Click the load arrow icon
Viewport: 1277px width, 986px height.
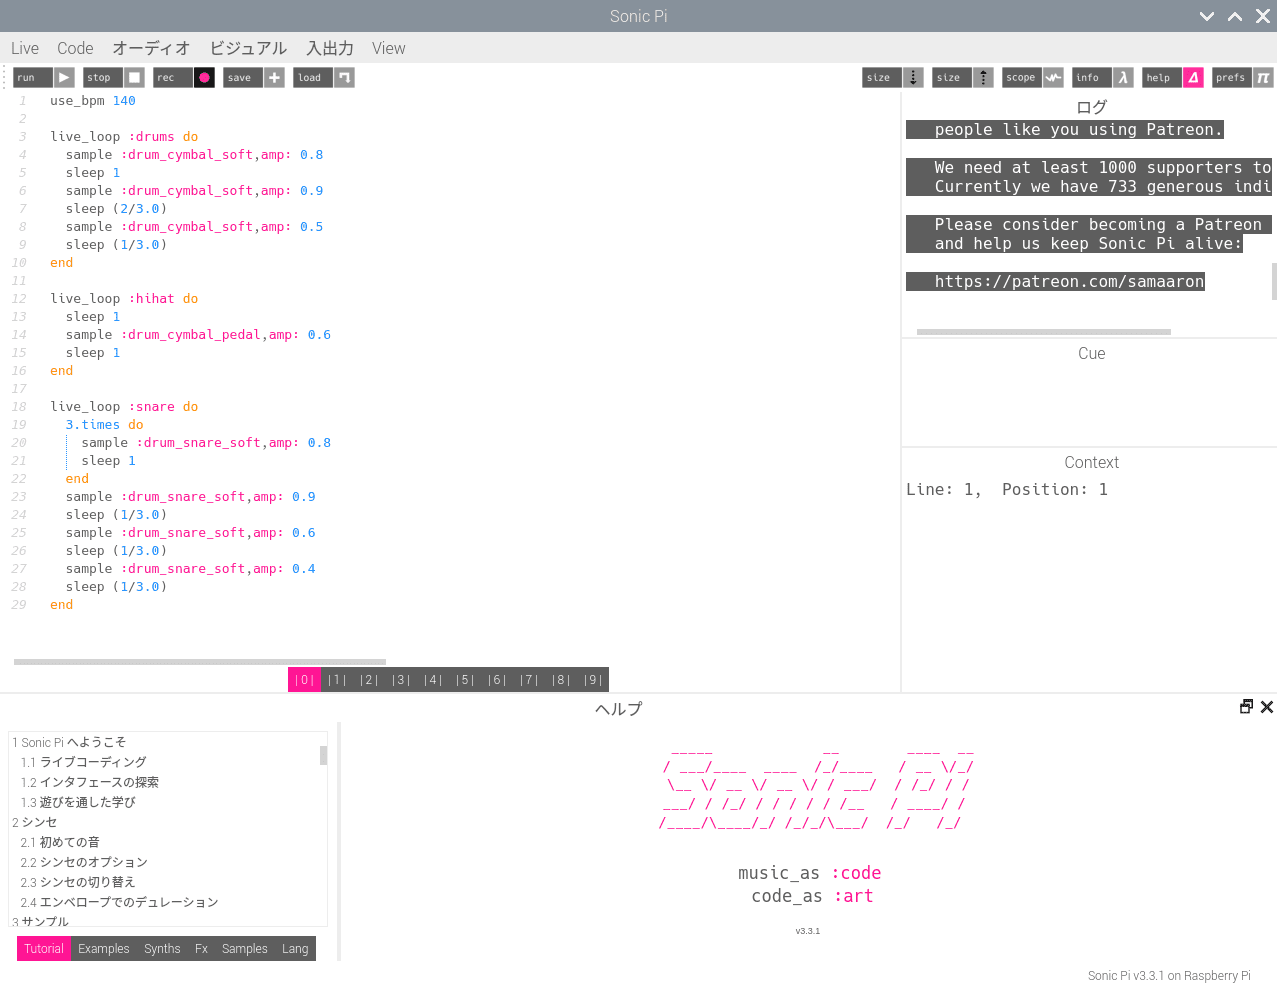344,78
